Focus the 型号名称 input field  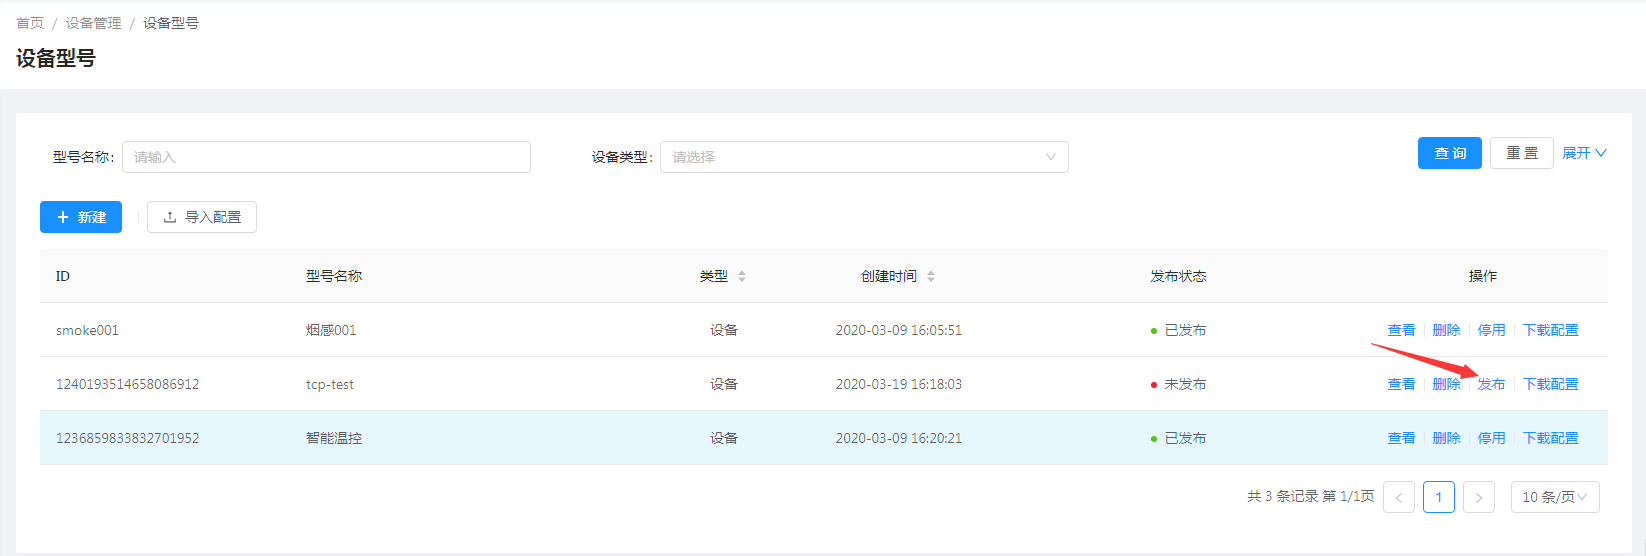326,157
